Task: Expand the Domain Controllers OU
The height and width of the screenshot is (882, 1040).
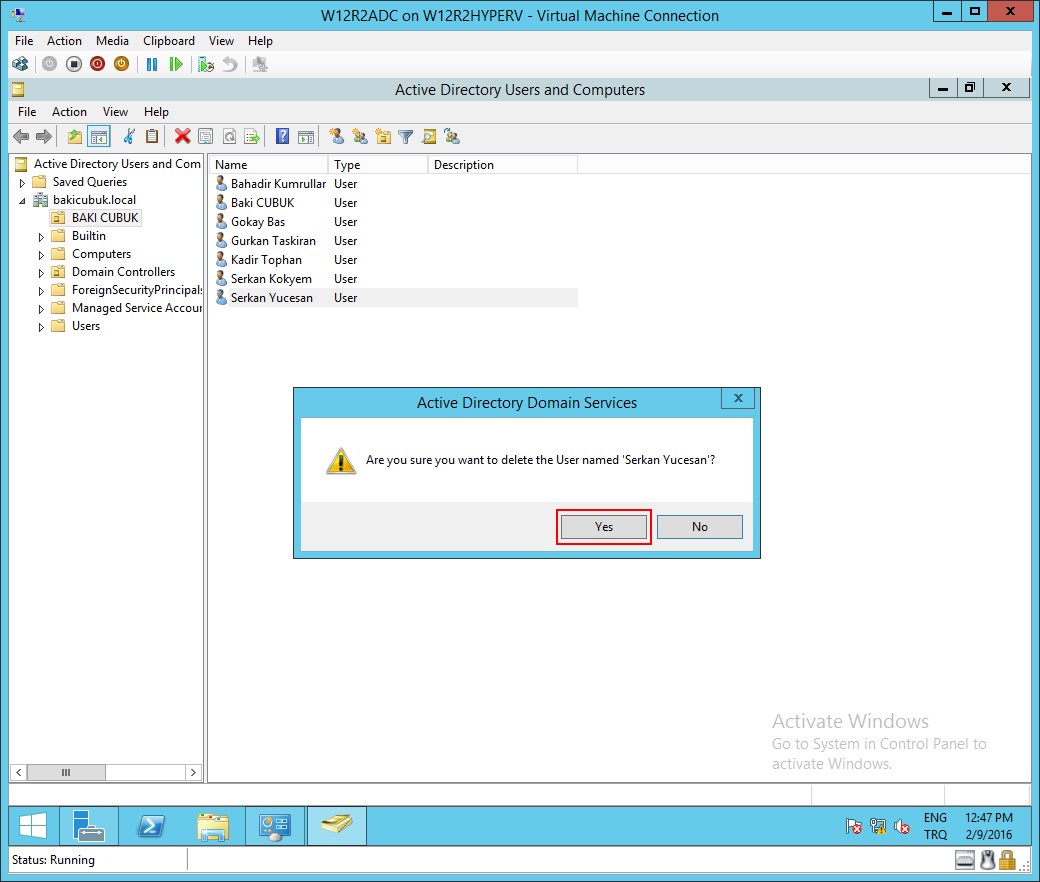Action: point(41,273)
